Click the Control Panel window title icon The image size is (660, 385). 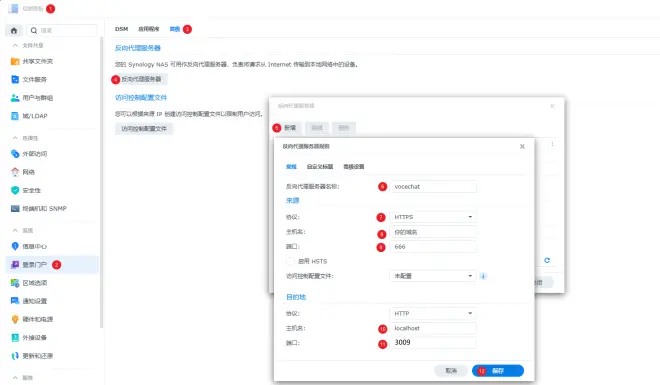(x=13, y=8)
